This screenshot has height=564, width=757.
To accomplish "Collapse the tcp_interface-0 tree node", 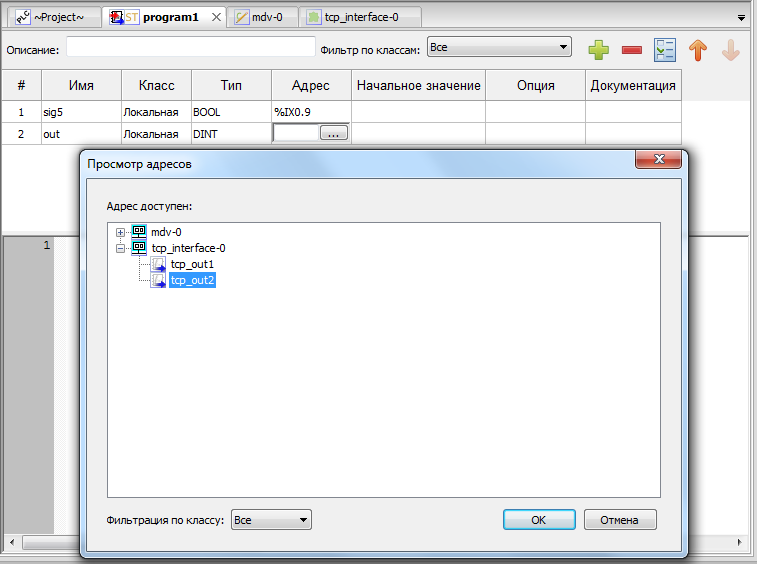I will 120,249.
